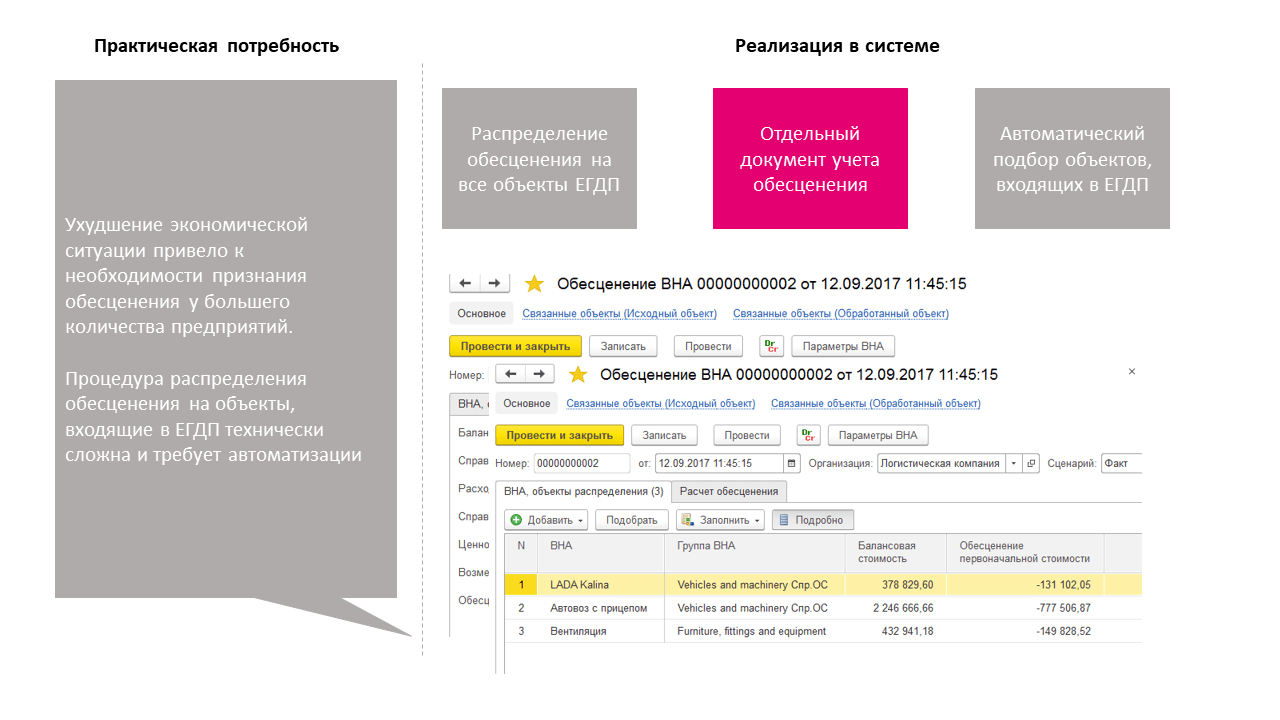This screenshot has height=720, width=1280.
Task: Click Провести in the rear window
Action: click(x=709, y=346)
